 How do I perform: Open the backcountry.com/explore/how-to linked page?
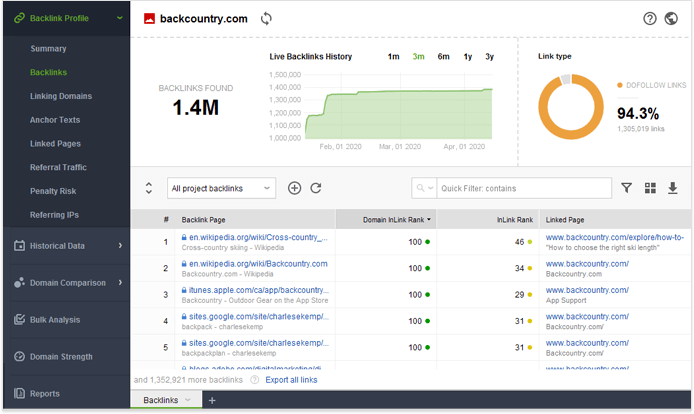614,237
